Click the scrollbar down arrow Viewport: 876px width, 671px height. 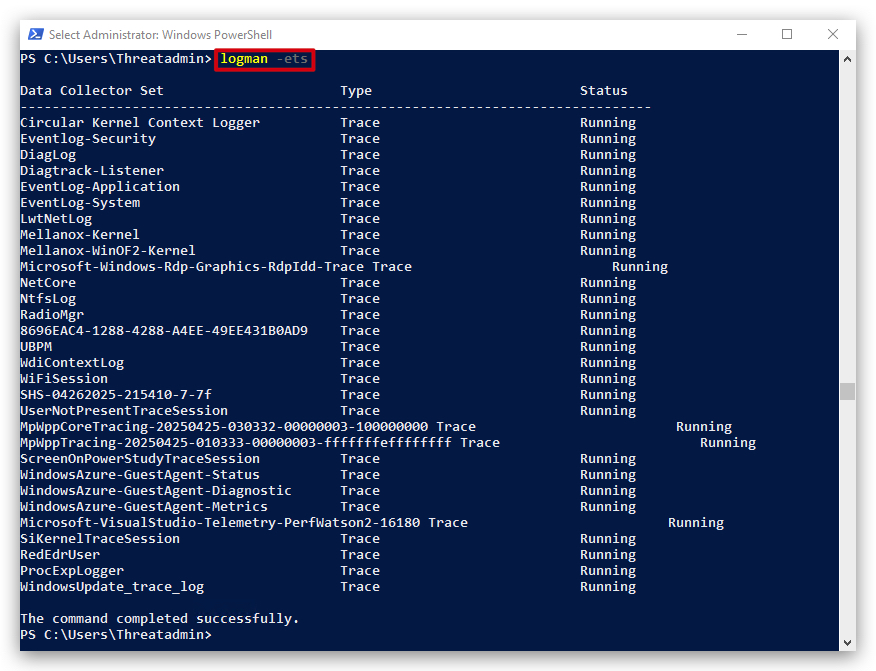(x=848, y=643)
